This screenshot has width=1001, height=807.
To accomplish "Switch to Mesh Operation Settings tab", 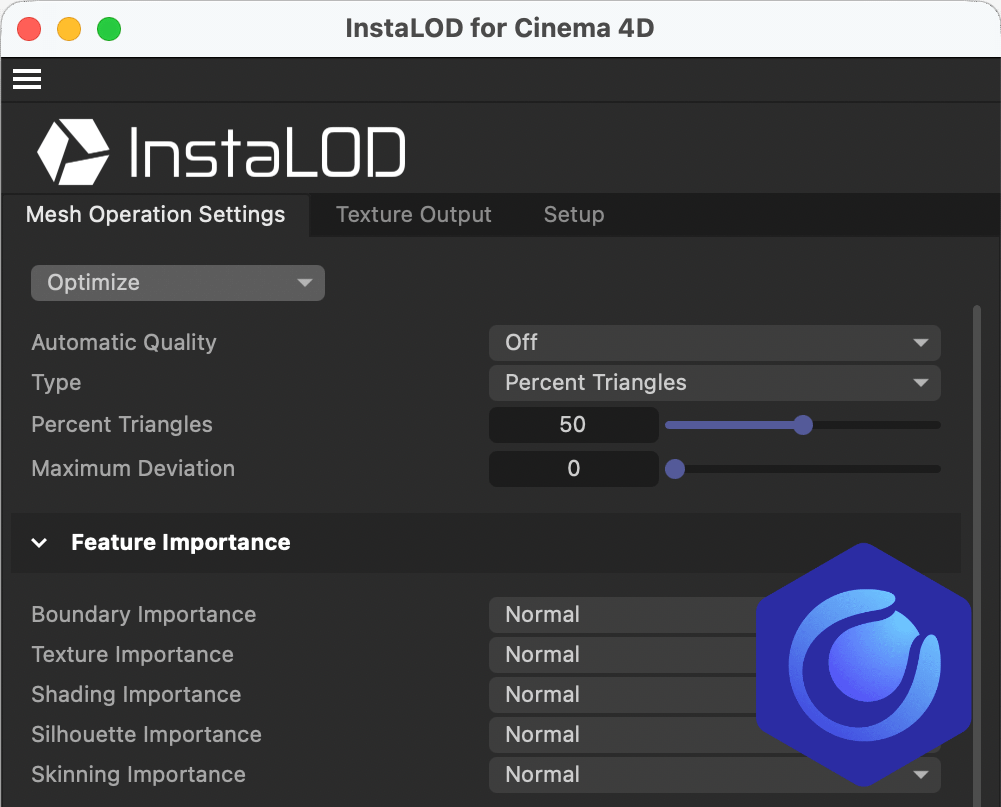I will point(155,215).
